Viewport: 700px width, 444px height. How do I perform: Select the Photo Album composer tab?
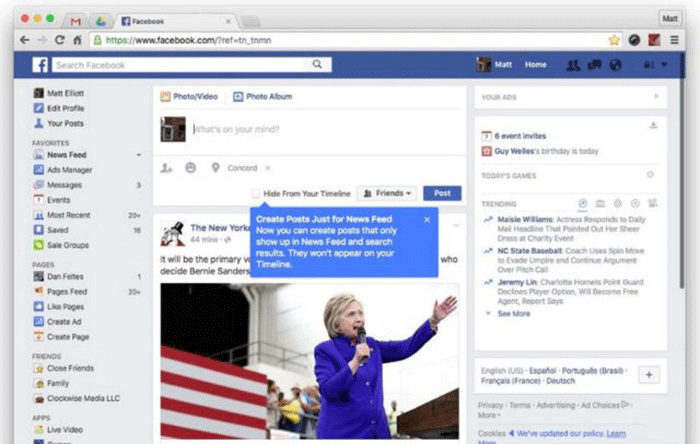point(262,96)
